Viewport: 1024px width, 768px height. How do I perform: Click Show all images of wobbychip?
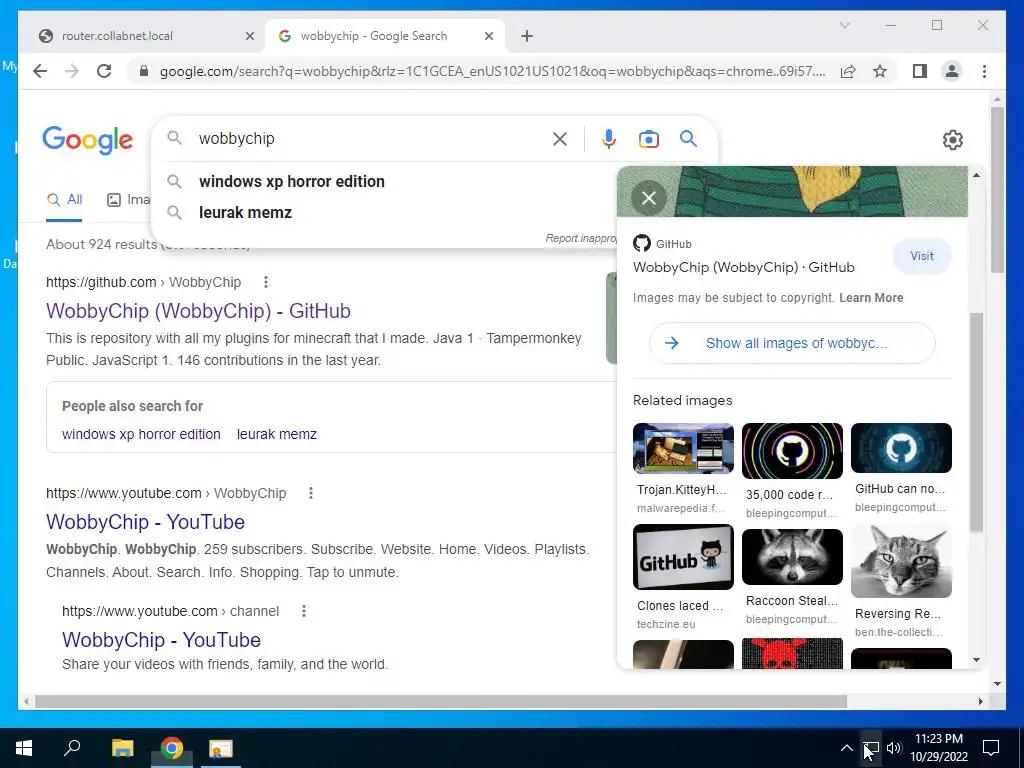pyautogui.click(x=792, y=344)
